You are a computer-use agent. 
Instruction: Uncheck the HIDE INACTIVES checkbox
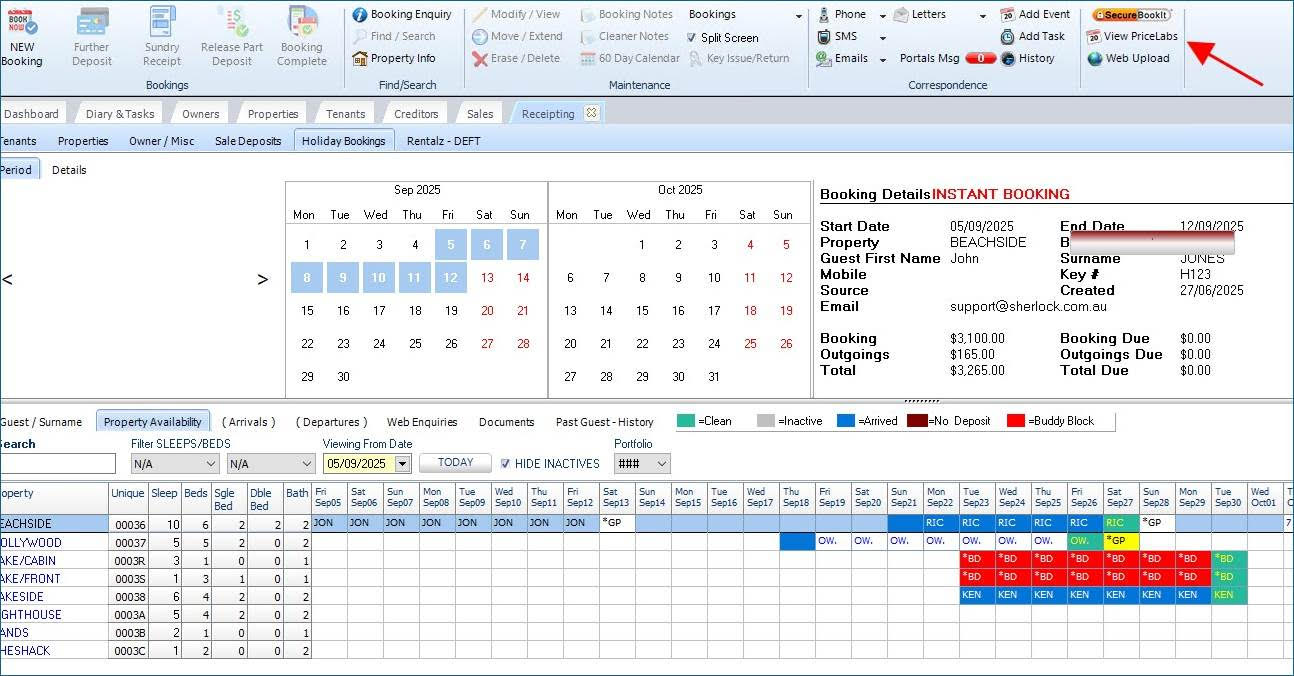pyautogui.click(x=505, y=464)
